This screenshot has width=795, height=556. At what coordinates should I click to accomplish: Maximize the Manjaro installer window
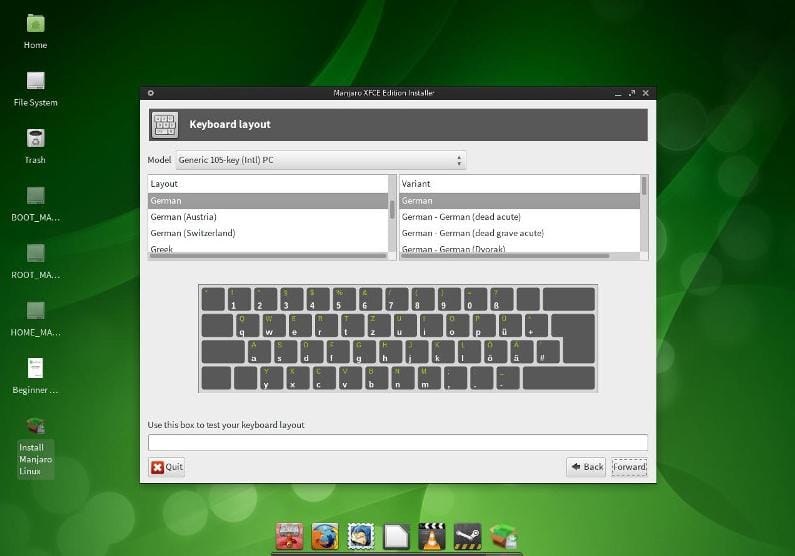632,93
